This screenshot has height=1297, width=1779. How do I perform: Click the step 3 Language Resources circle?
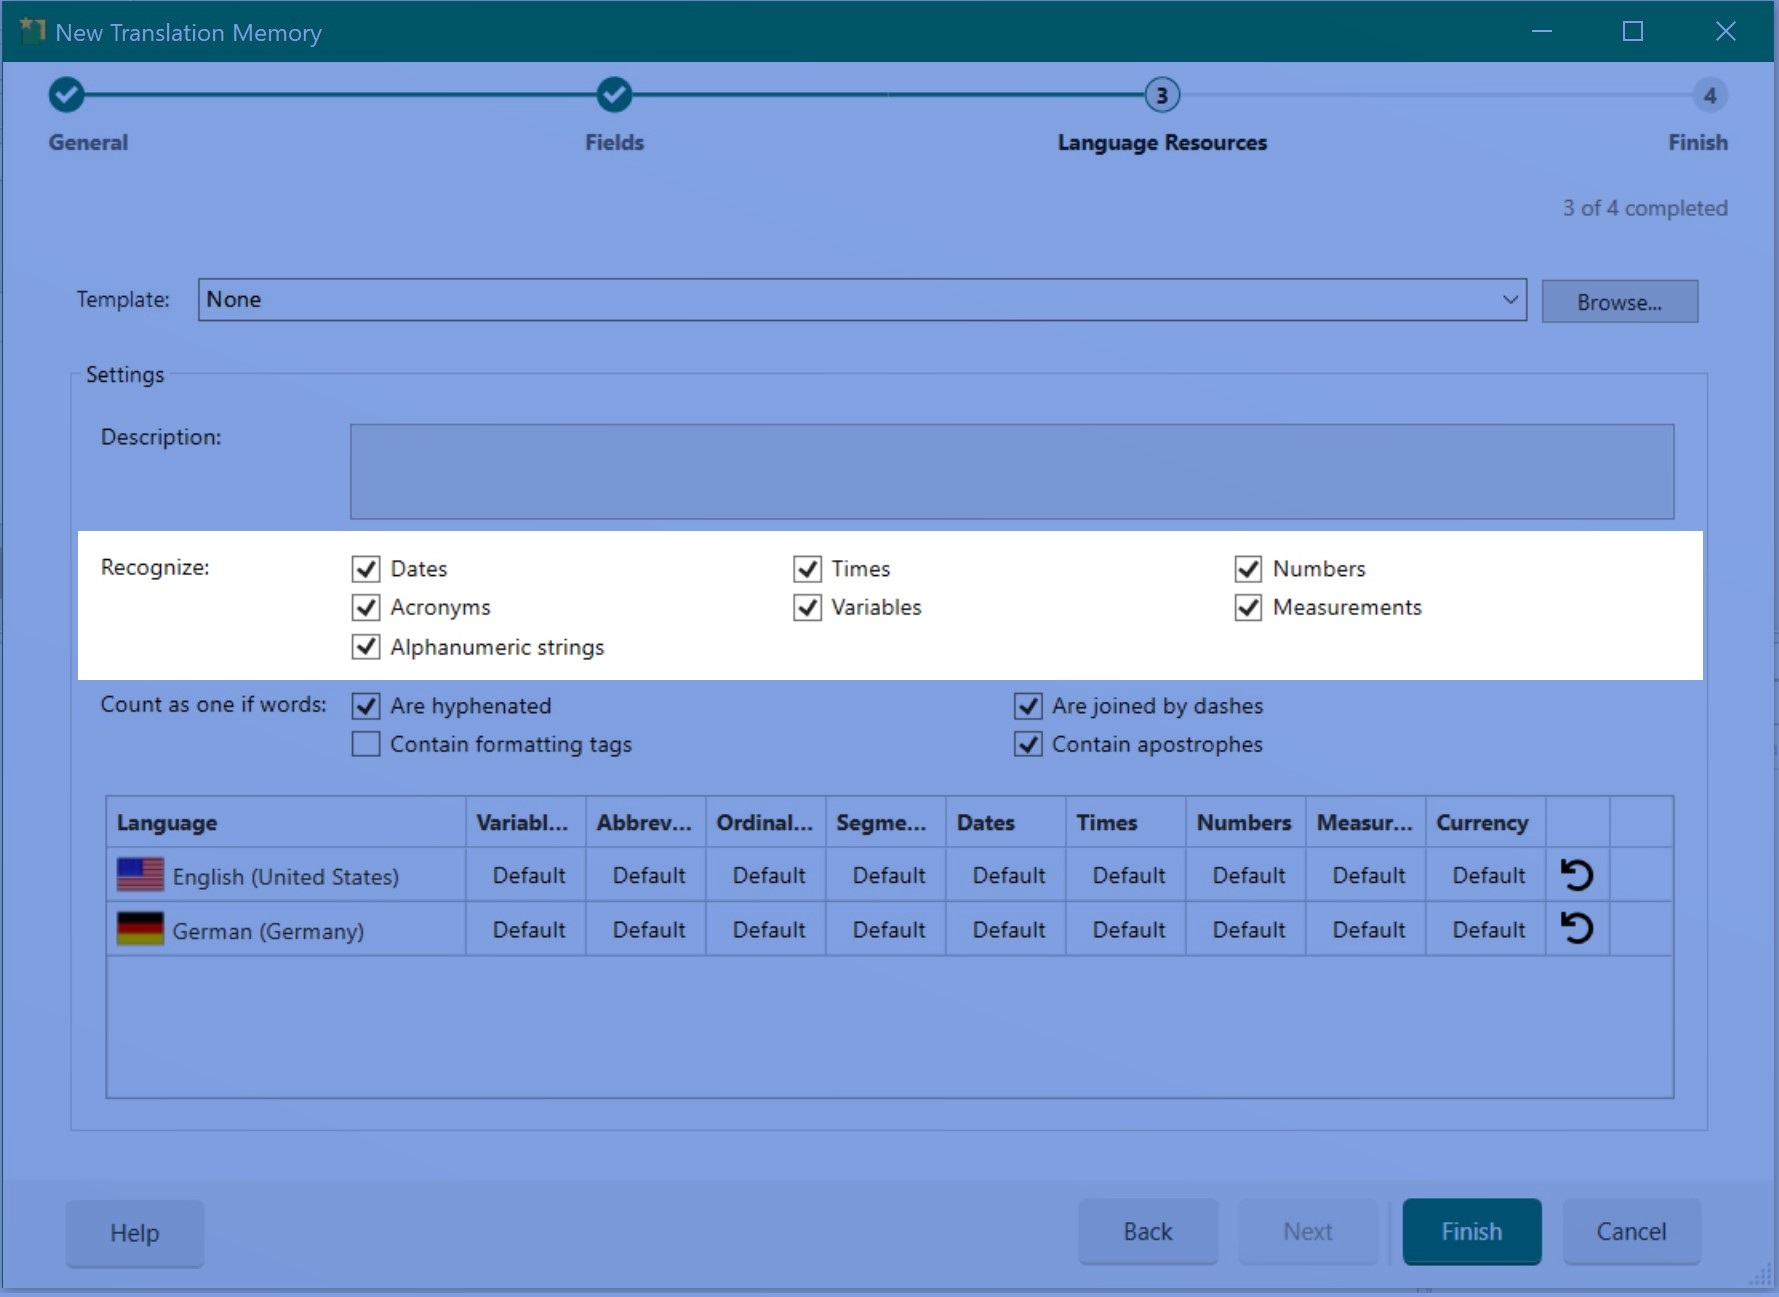(x=1161, y=95)
